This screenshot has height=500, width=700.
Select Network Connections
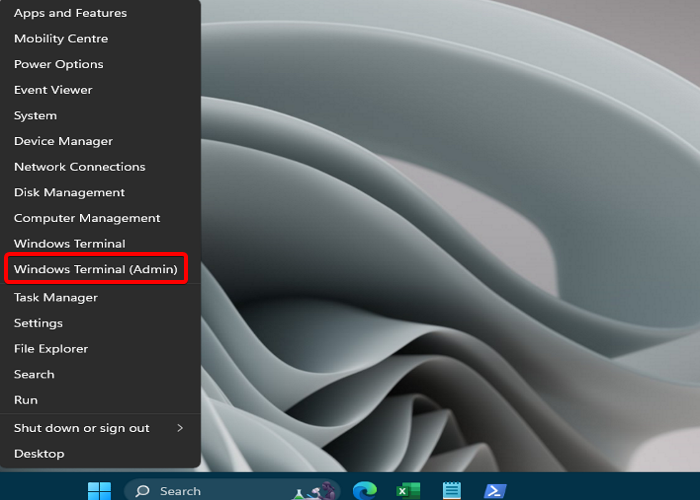[100, 167]
